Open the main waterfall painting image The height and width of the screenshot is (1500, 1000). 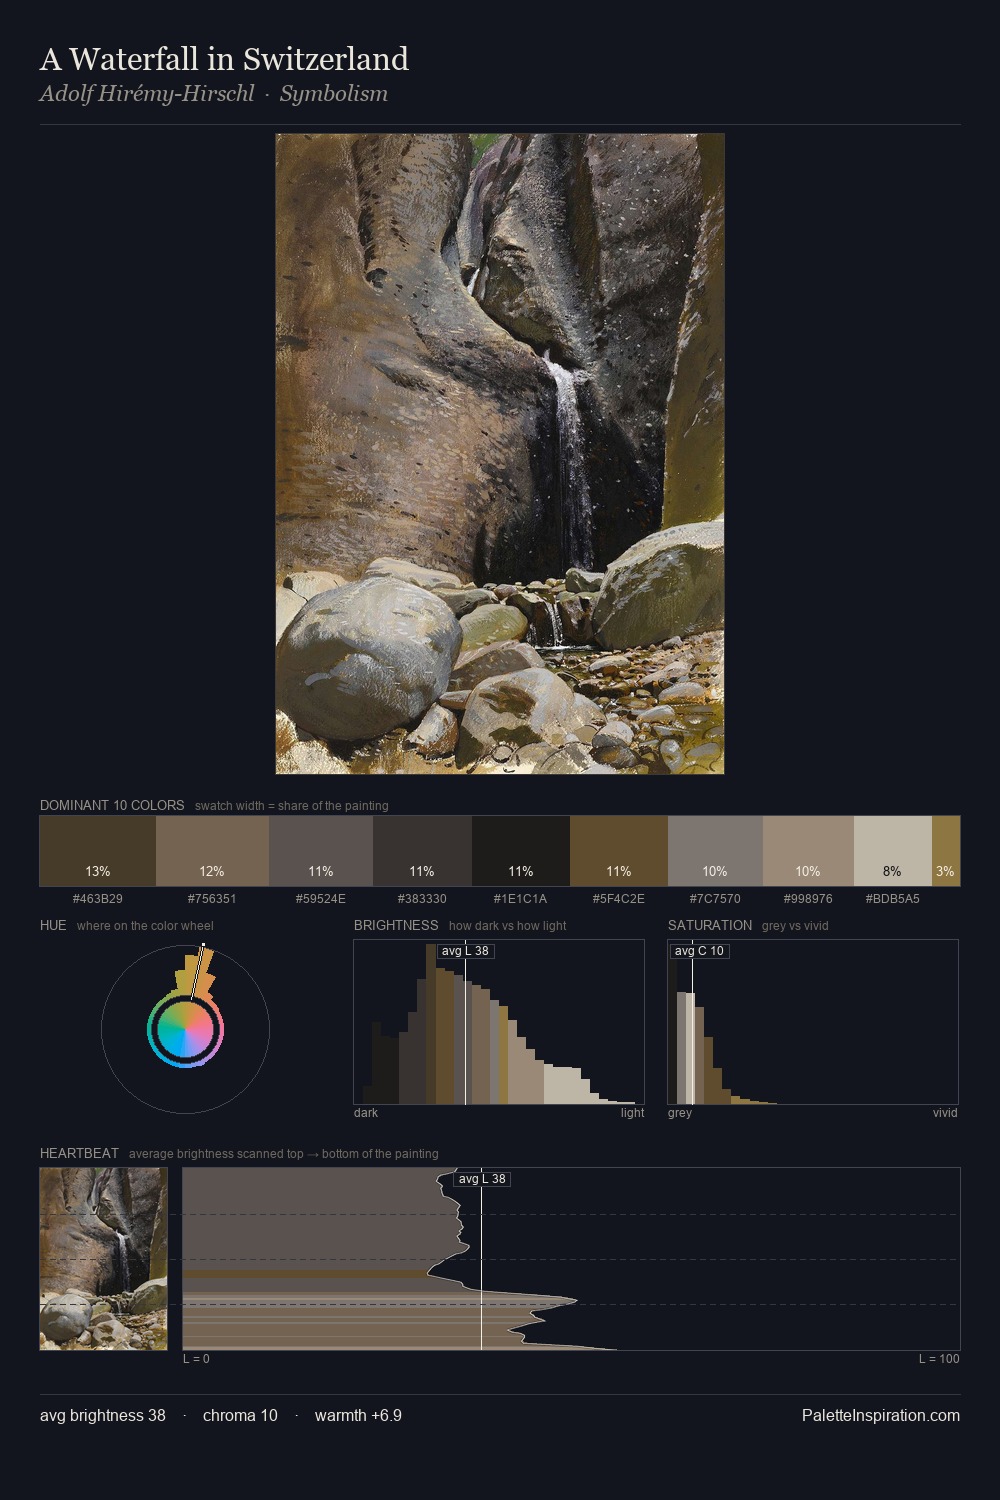(500, 454)
